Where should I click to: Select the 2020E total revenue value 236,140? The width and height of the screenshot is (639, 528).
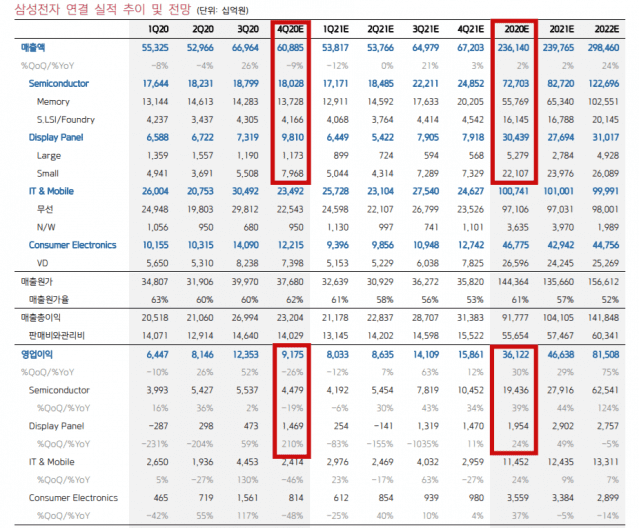coord(514,47)
